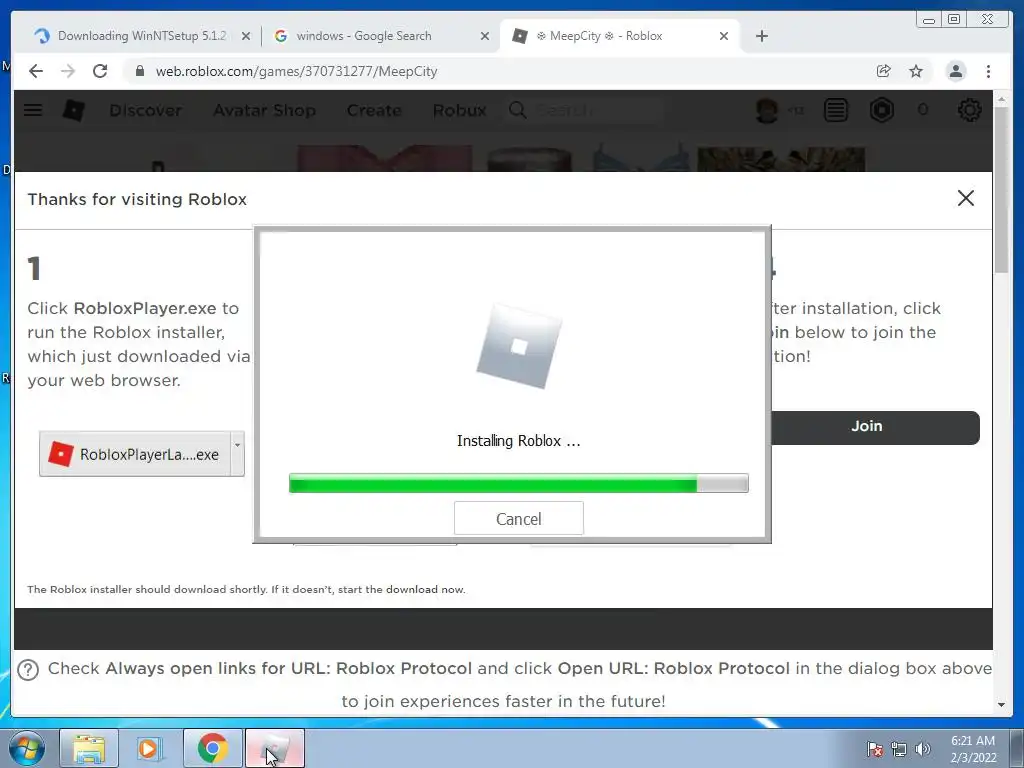Close the windows Google Search tab
This screenshot has width=1024, height=768.
(x=485, y=37)
